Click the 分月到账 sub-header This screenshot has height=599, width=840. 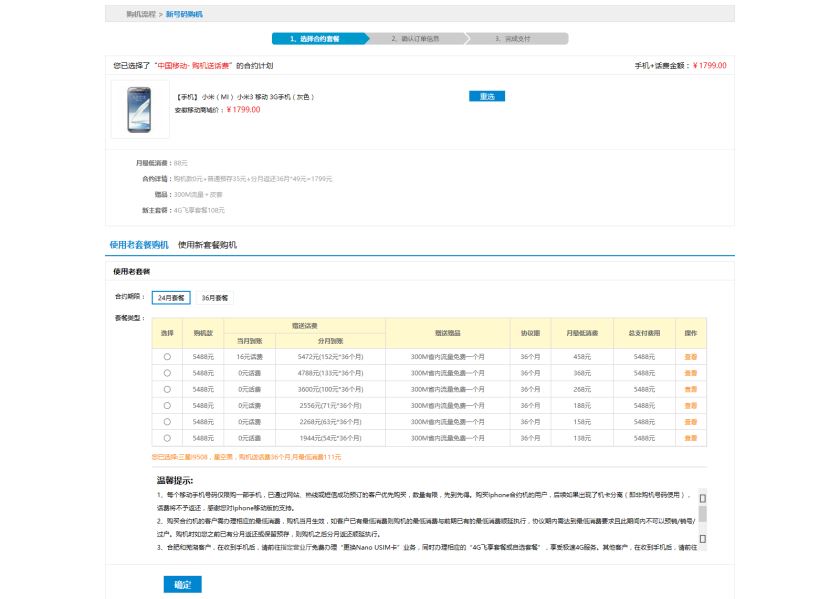pyautogui.click(x=331, y=341)
